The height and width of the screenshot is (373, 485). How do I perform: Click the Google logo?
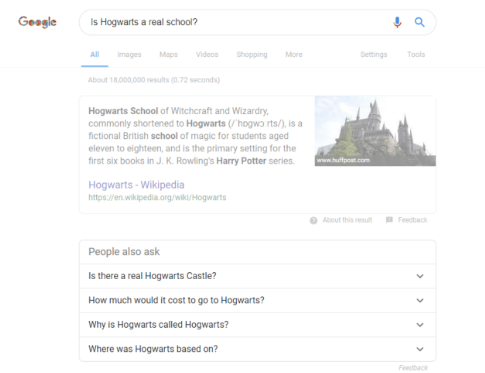pos(37,22)
